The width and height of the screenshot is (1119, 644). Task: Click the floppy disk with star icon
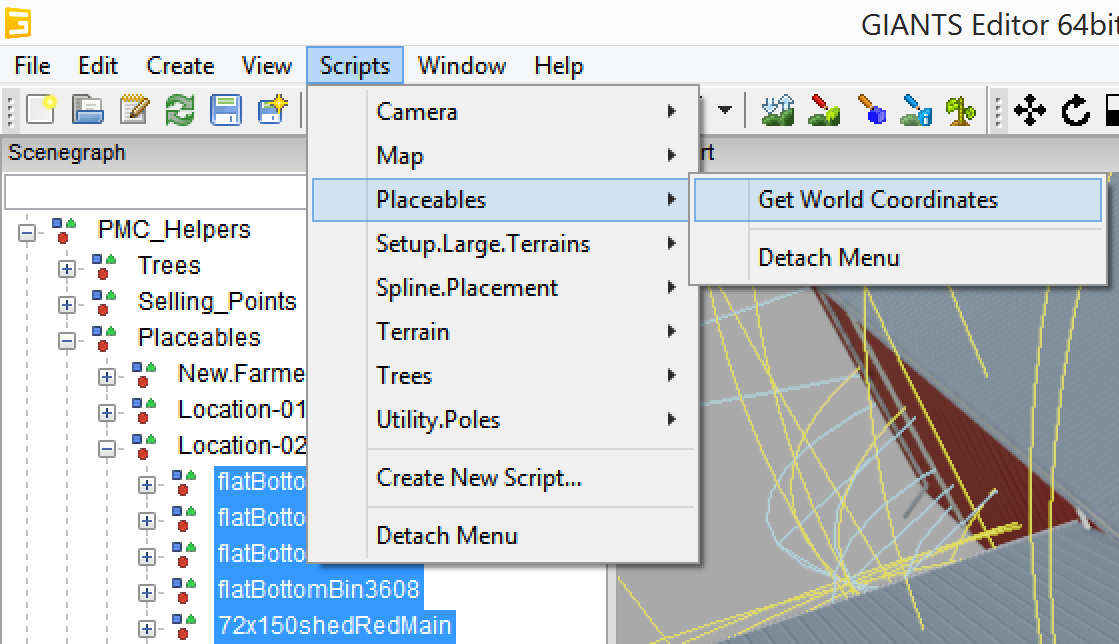[x=272, y=110]
